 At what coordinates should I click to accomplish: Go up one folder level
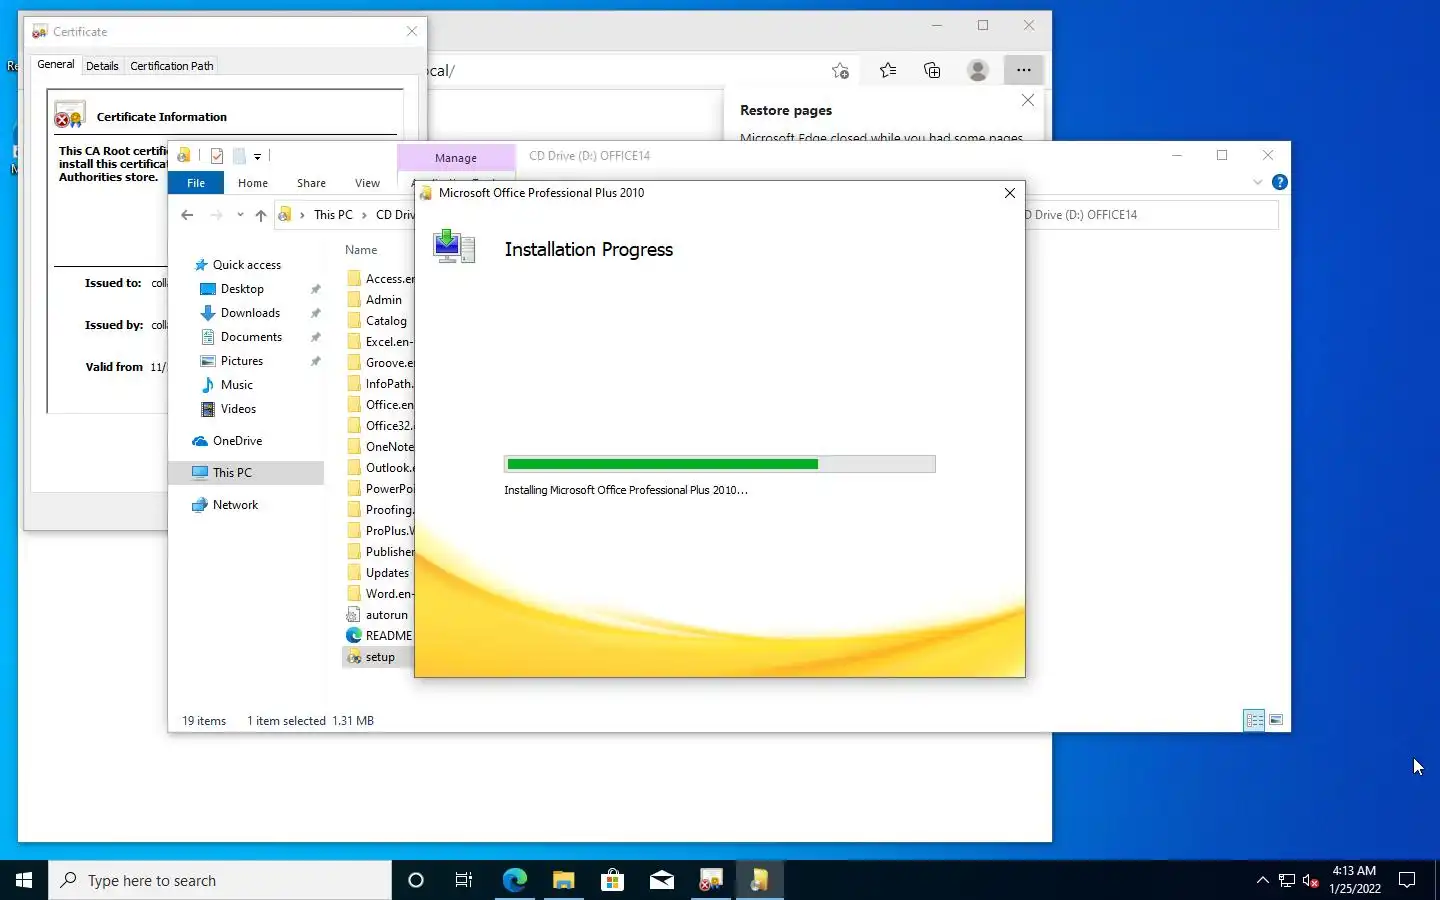point(261,215)
